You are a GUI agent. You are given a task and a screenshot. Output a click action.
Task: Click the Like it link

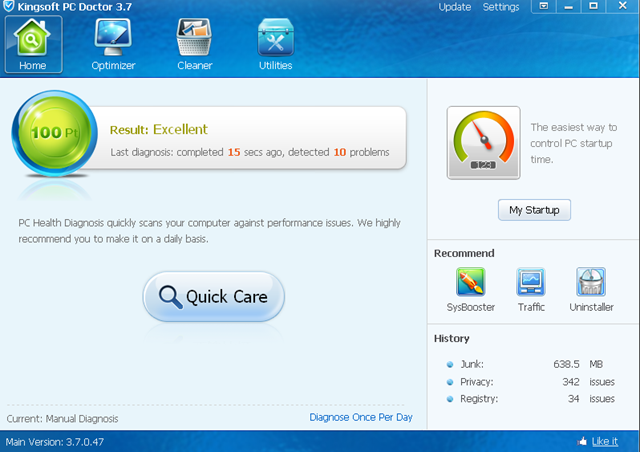pos(604,441)
